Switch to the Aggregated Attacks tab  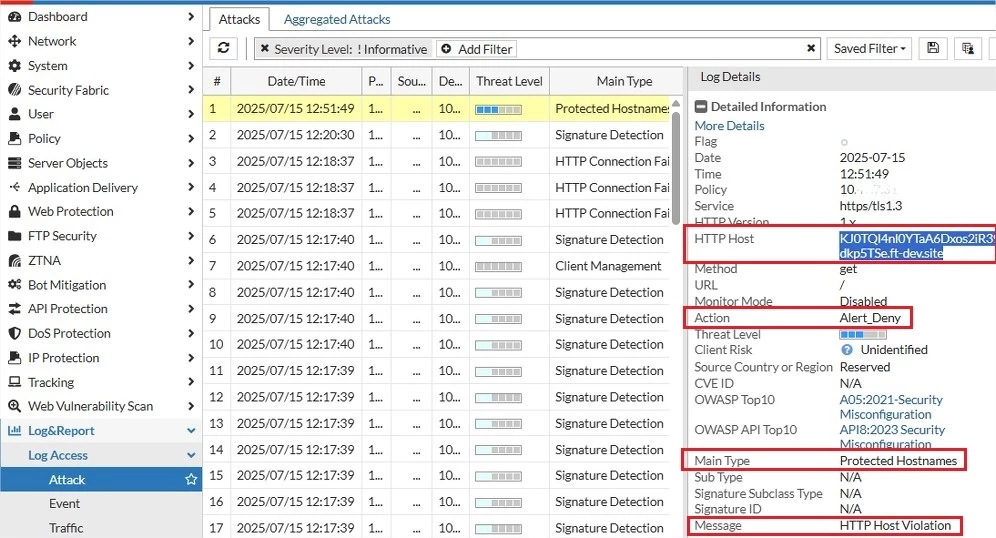(337, 19)
